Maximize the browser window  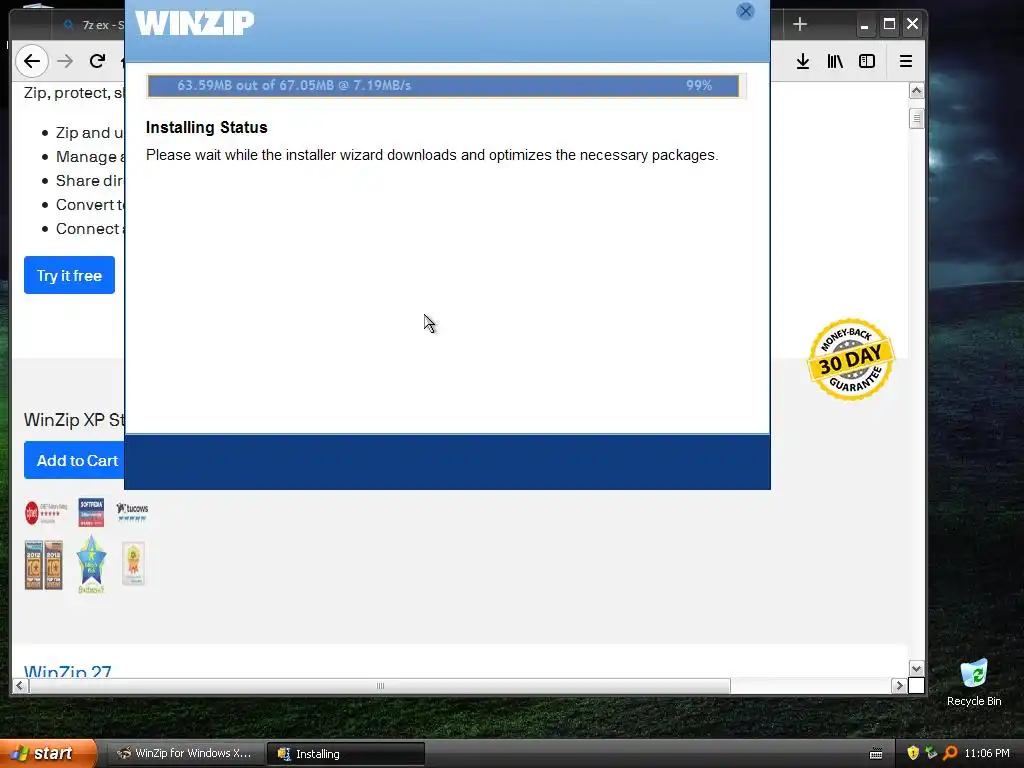coord(889,25)
